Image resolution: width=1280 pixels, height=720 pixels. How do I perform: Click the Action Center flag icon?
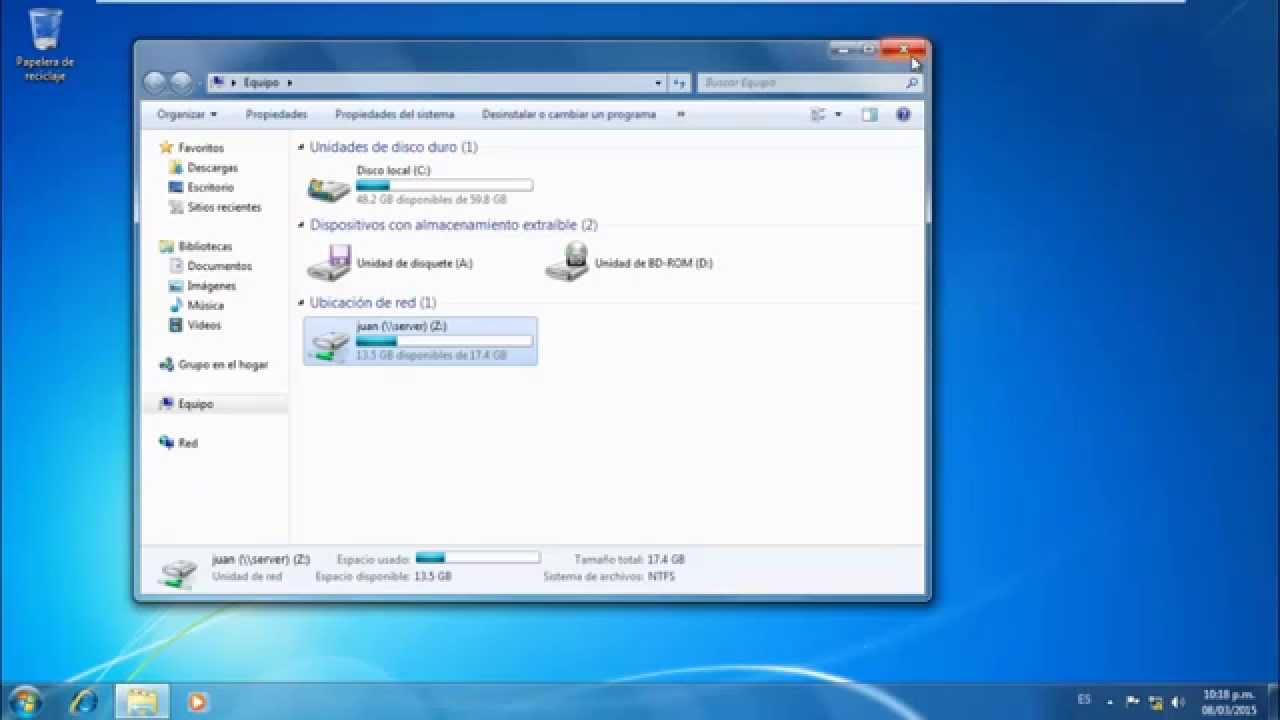(x=1133, y=701)
